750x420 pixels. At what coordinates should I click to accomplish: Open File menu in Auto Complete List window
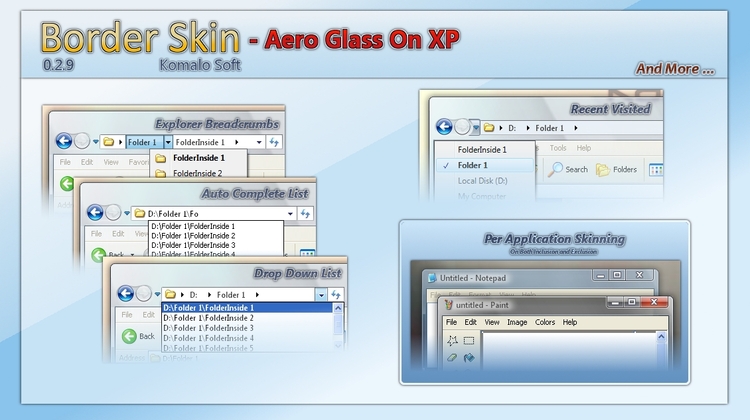click(96, 233)
